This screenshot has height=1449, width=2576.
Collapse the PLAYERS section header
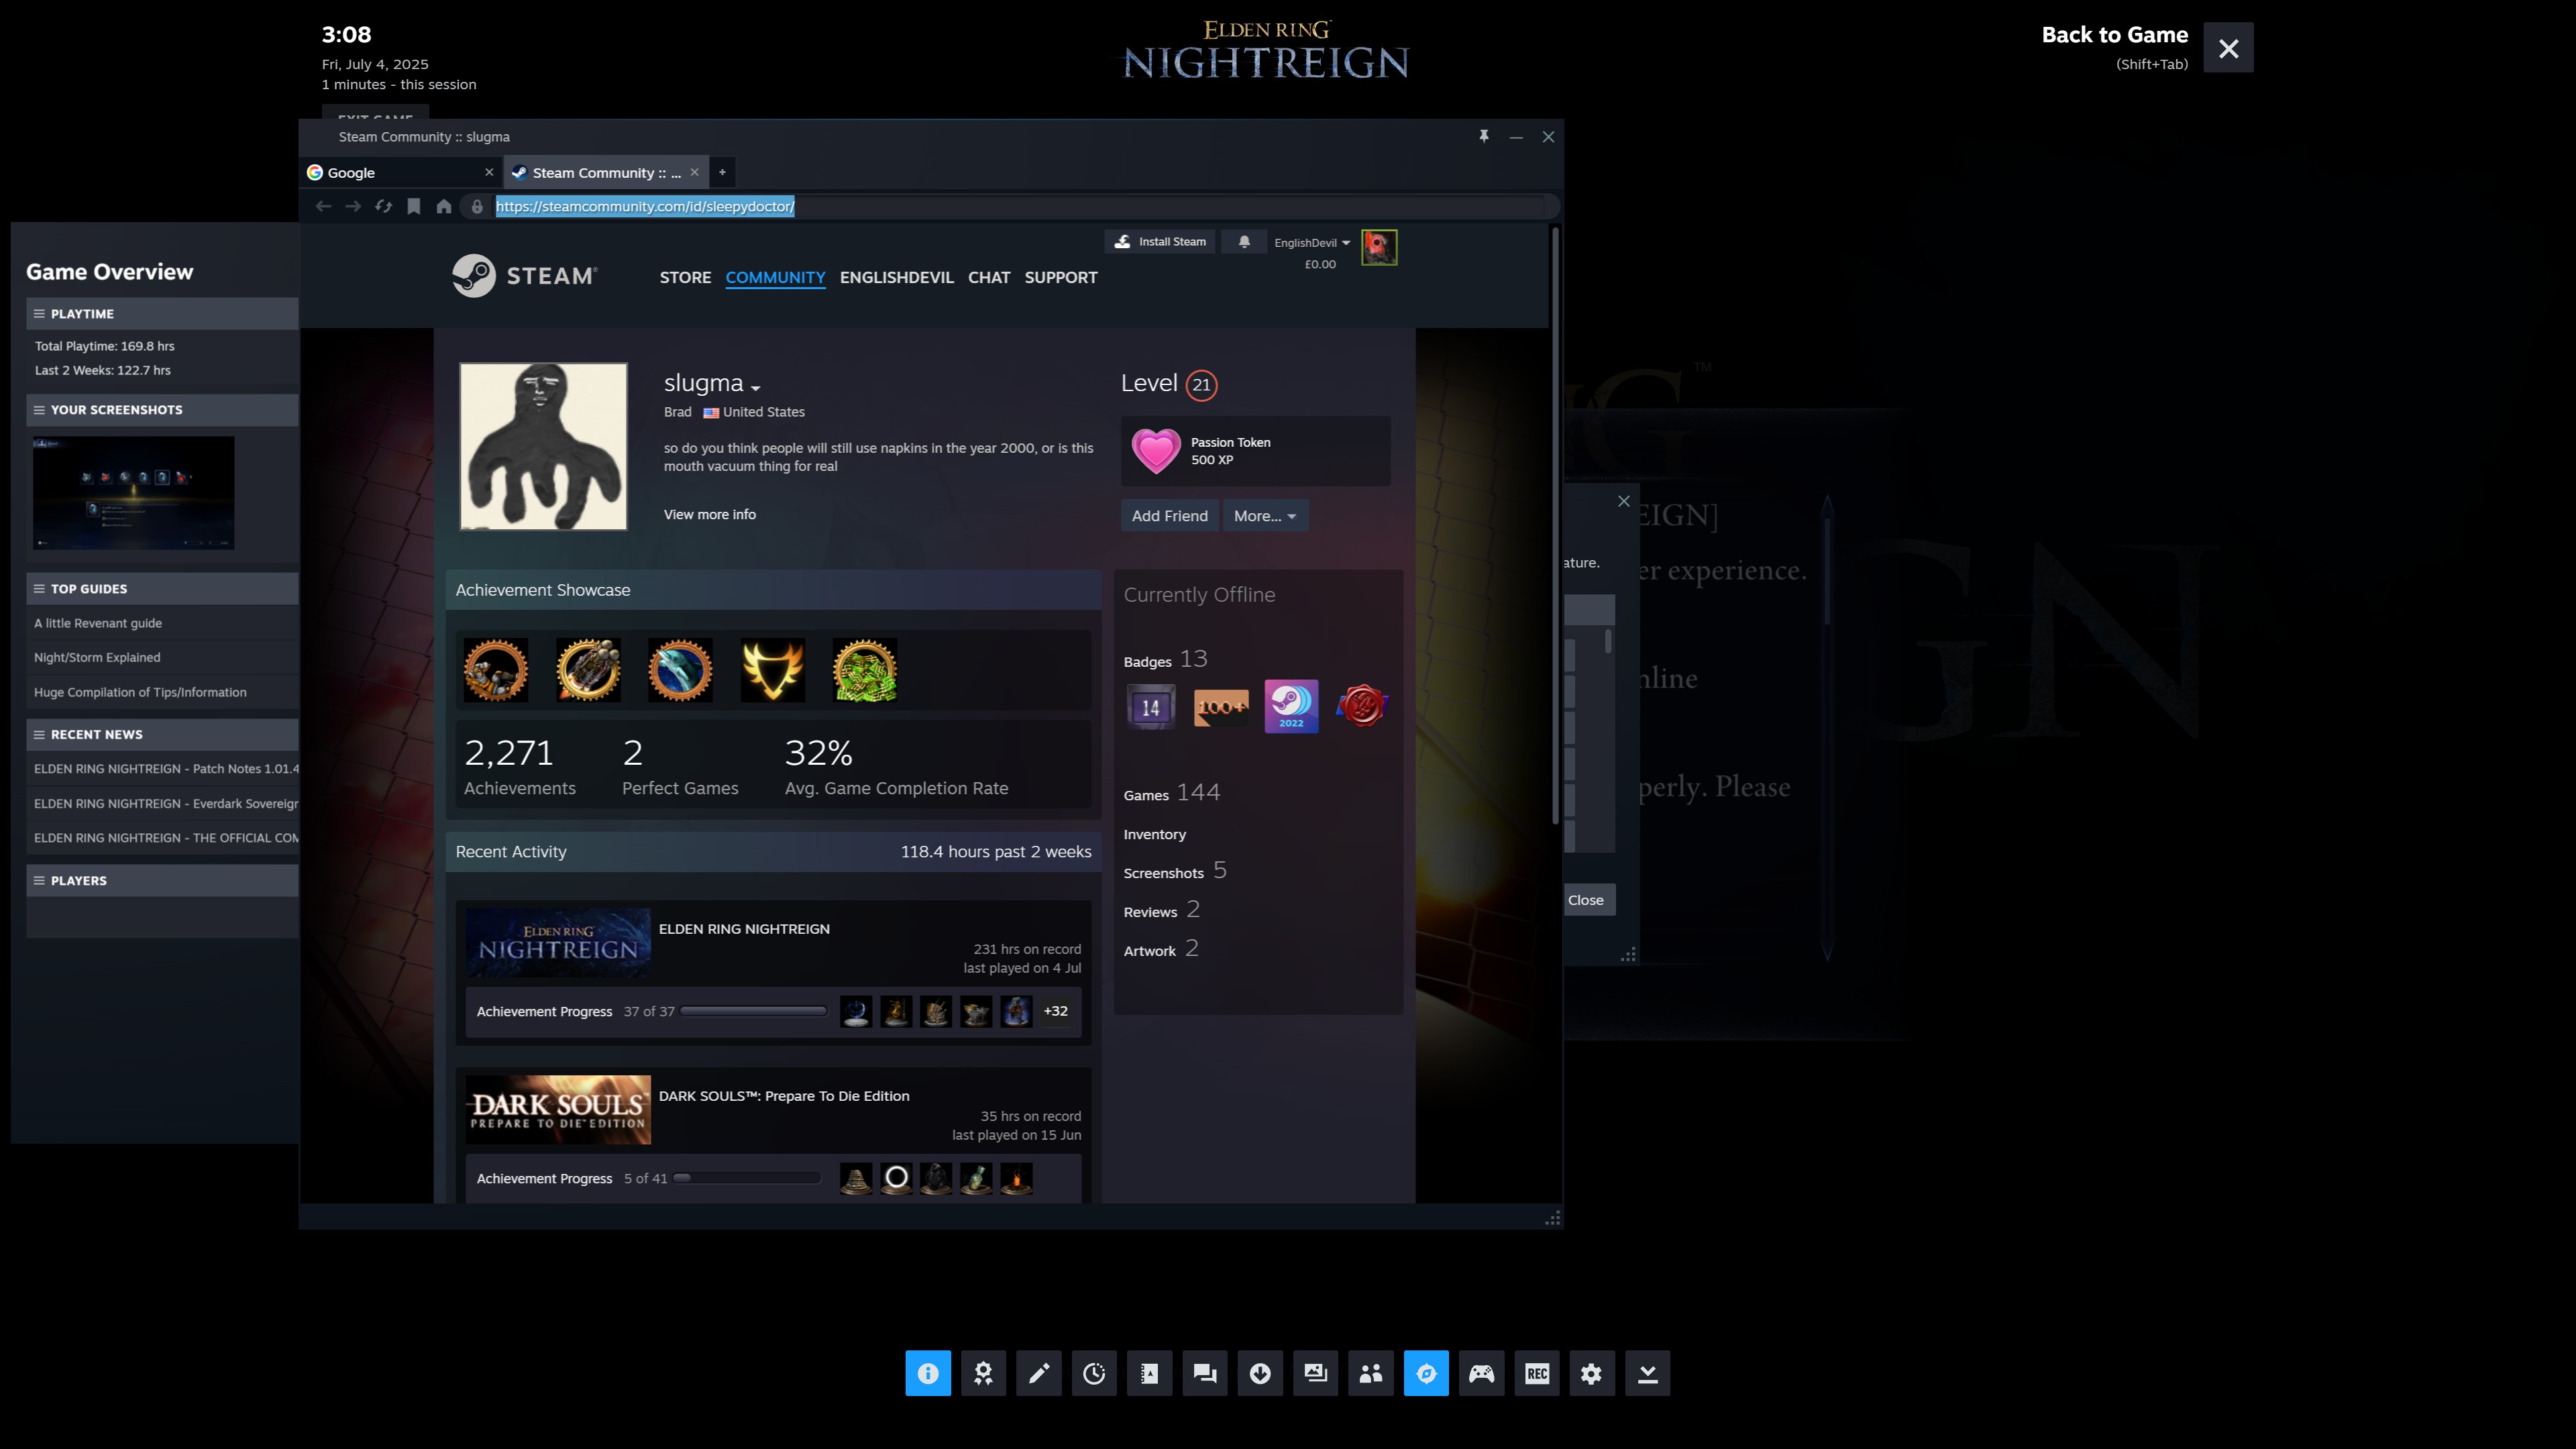[162, 881]
